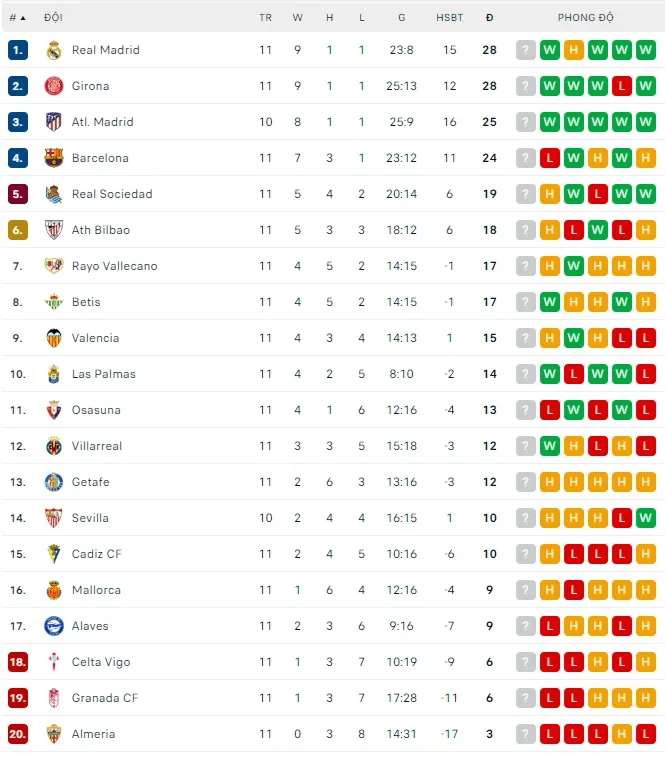This screenshot has height=759, width=665.
Task: Sort table by rank column header
Action: pos(17,18)
